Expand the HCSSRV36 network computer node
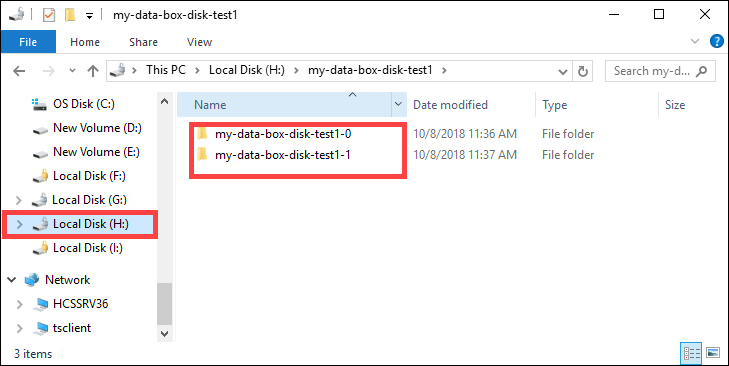Image resolution: width=729 pixels, height=366 pixels. 19,304
